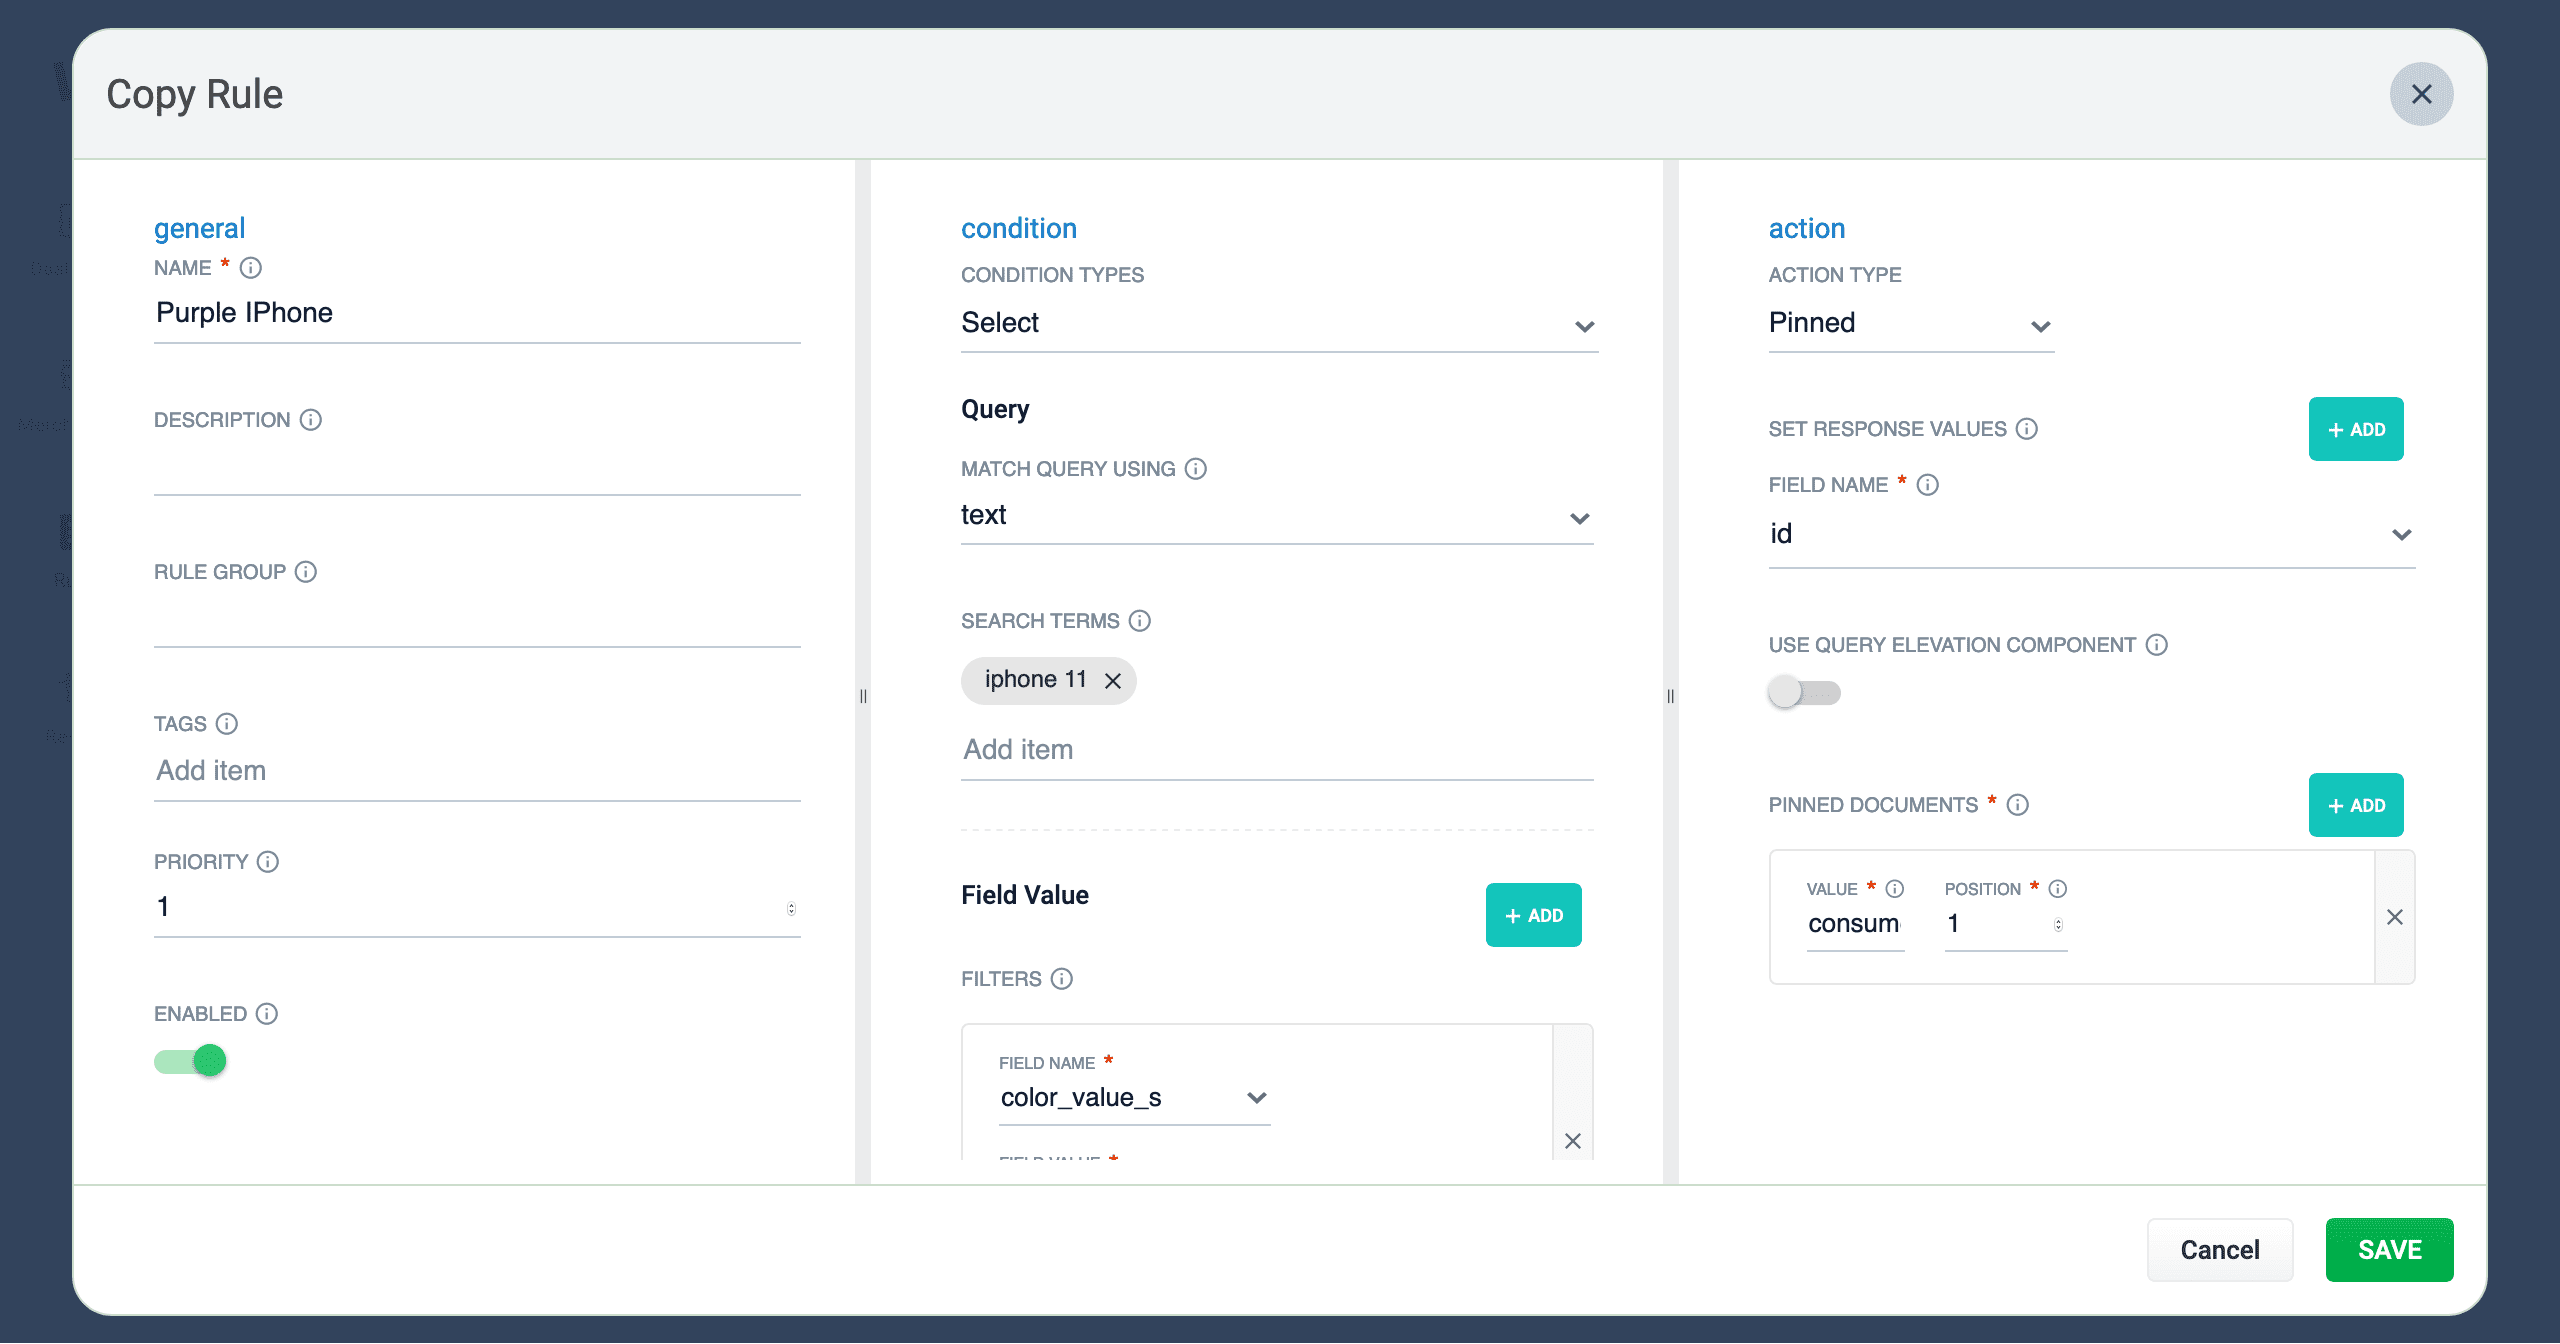Image resolution: width=2560 pixels, height=1344 pixels.
Task: Toggle the ENABLED switch off
Action: coord(191,1061)
